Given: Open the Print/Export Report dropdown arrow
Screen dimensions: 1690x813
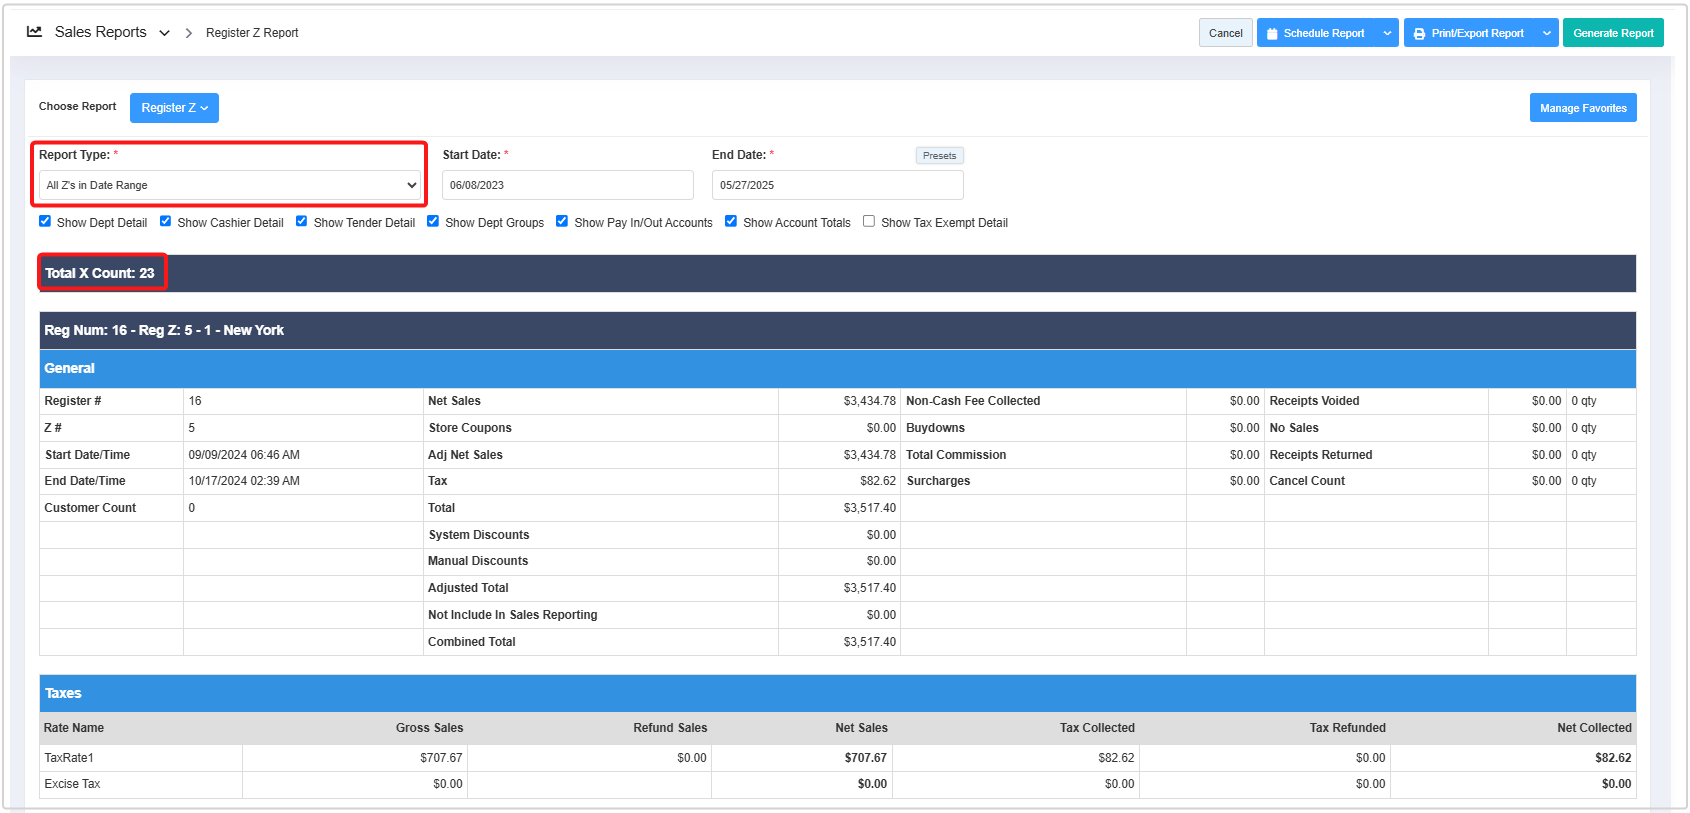Looking at the screenshot, I should click(1547, 33).
